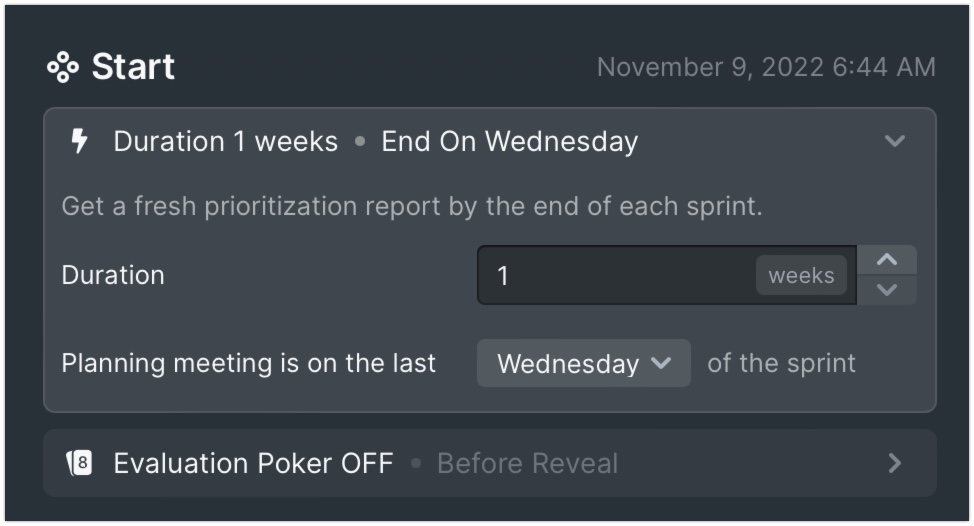Expand the Evaluation Poker section arrow
Viewport: 974px width, 526px height.
(x=894, y=463)
